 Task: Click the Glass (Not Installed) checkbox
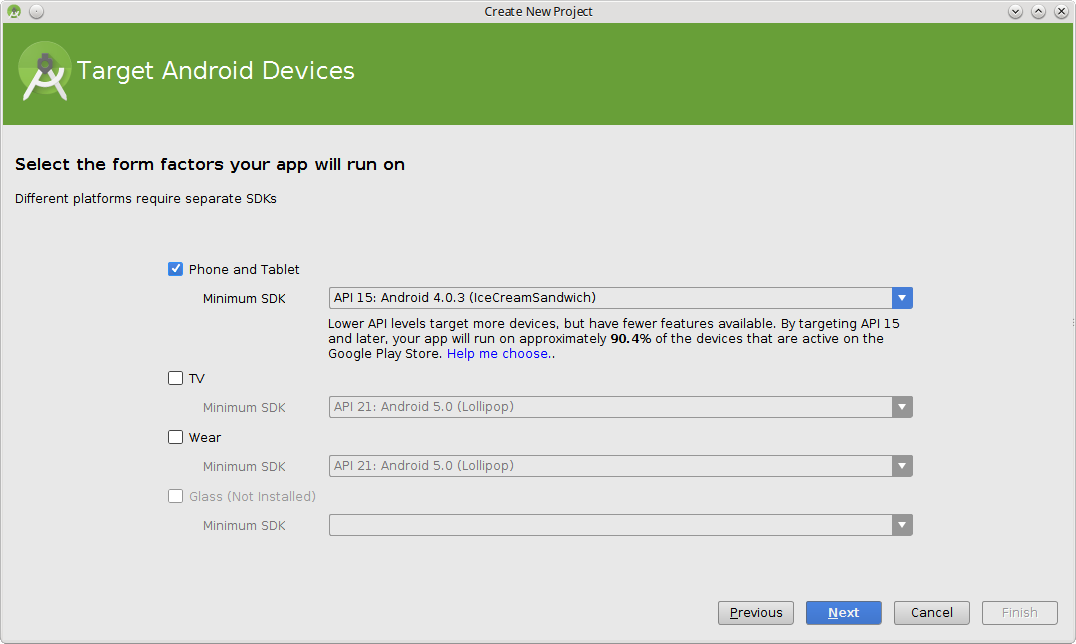tap(176, 496)
